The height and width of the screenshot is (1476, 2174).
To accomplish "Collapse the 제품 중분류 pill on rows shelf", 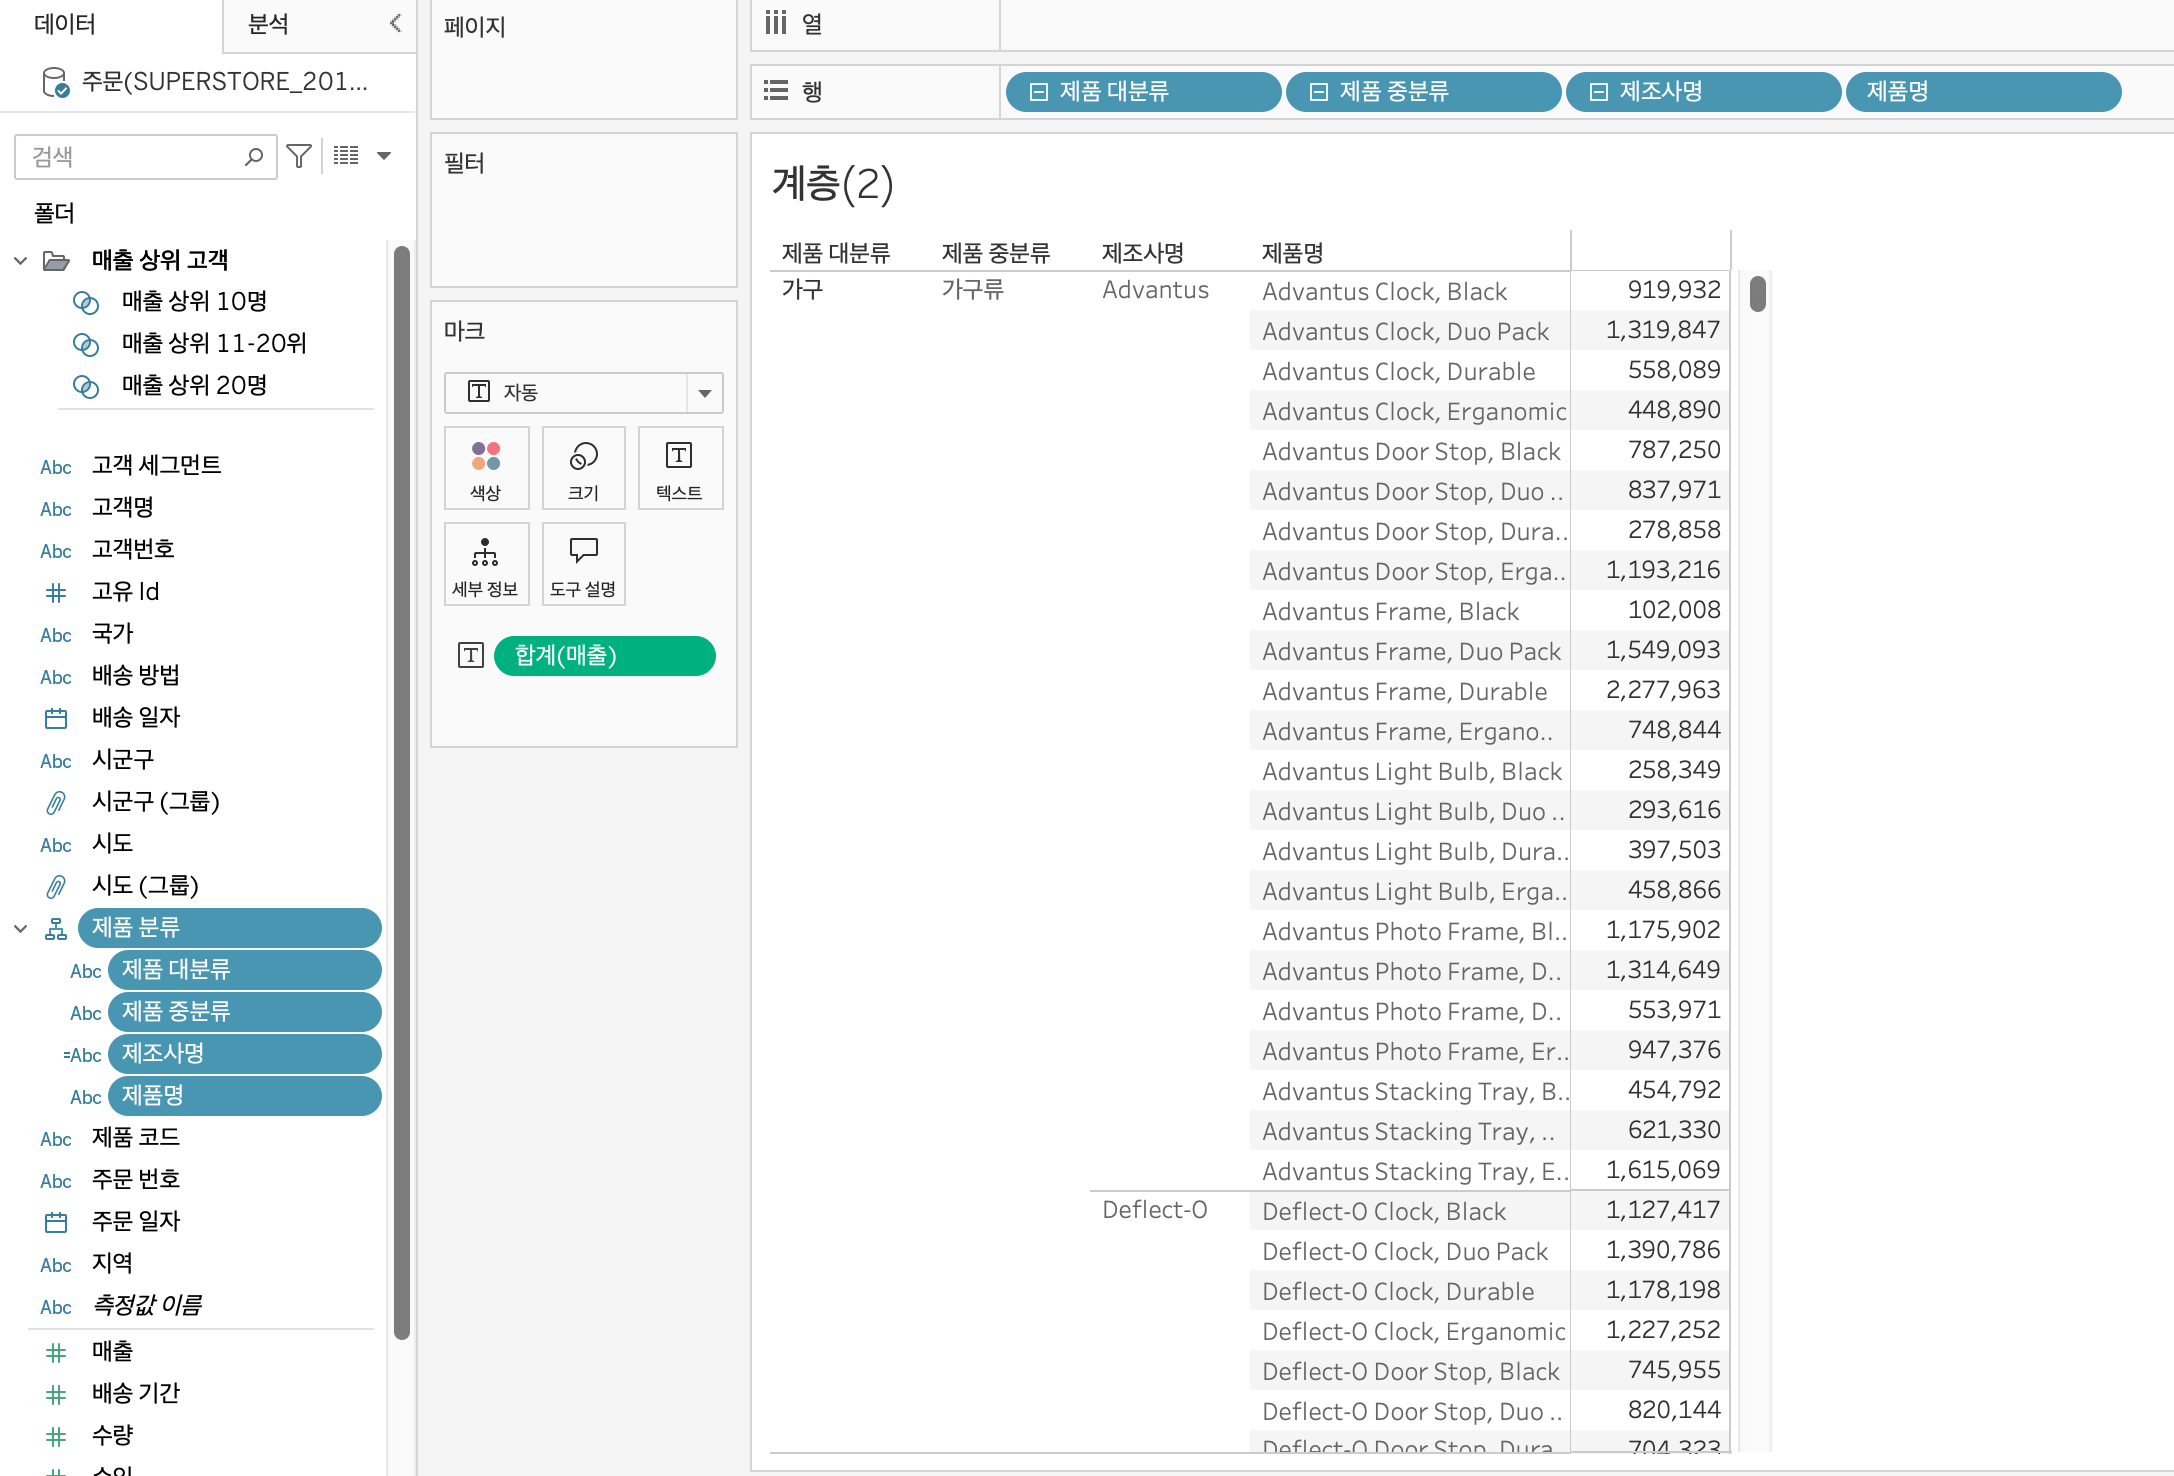I will tap(1319, 92).
